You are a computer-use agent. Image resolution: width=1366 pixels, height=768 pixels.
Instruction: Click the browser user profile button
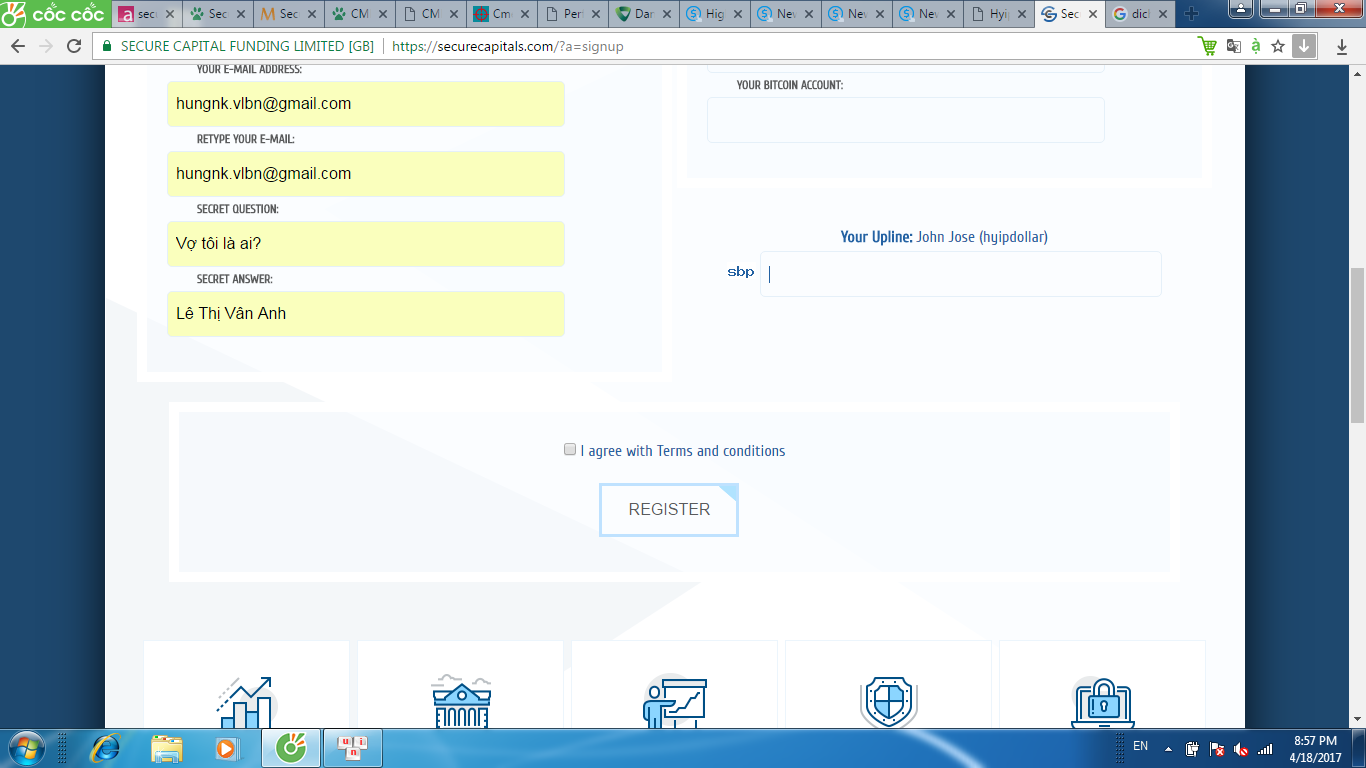coord(1241,8)
